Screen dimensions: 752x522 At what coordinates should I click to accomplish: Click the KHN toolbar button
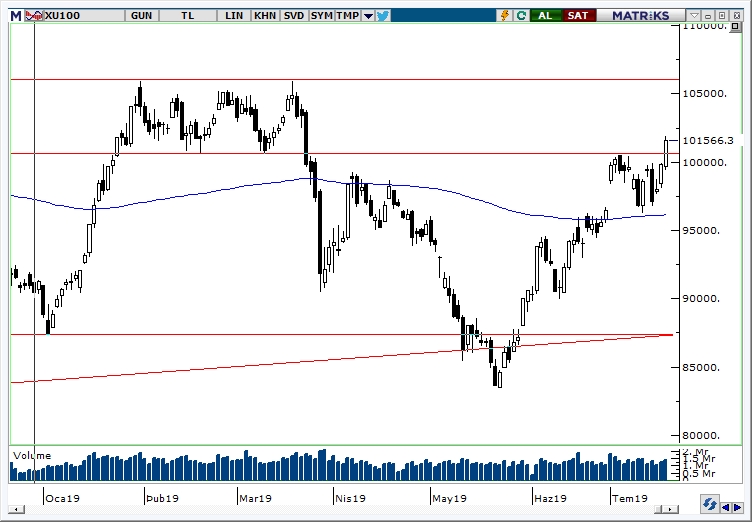(265, 15)
